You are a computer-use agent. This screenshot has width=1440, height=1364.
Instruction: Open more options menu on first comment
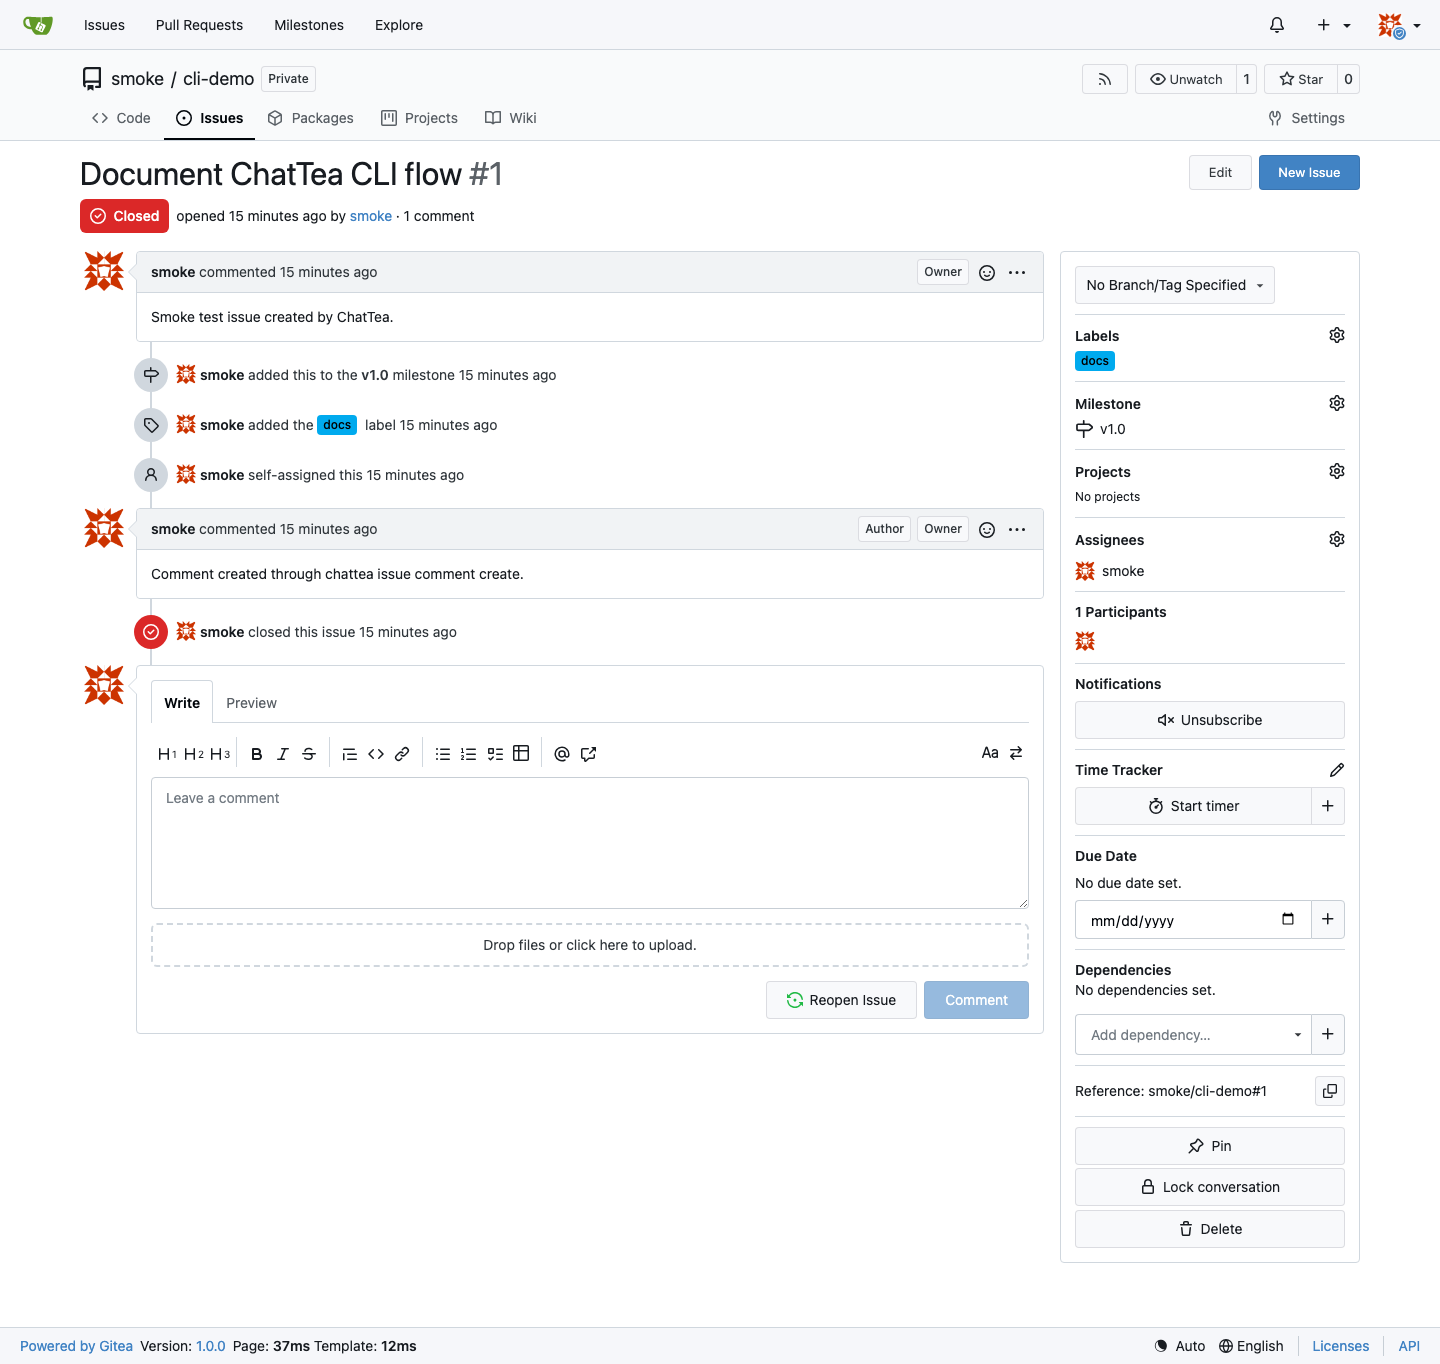[x=1017, y=273]
